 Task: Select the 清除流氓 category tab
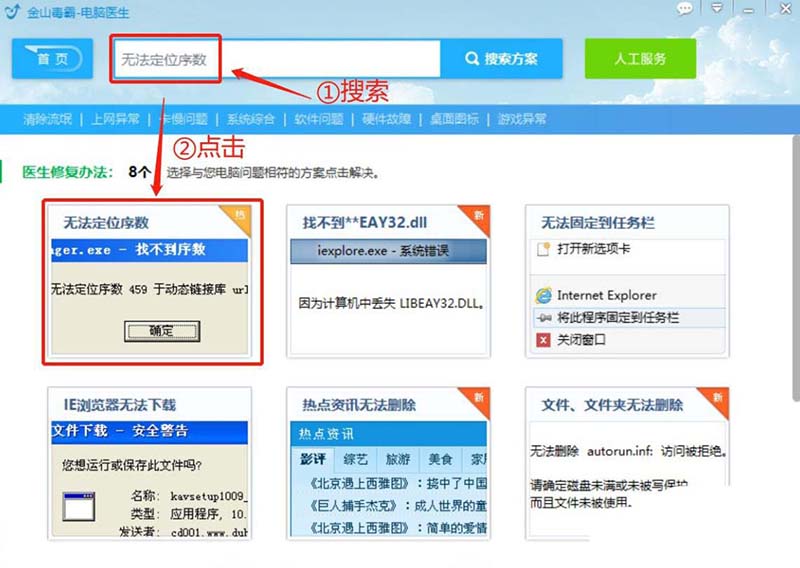47,119
